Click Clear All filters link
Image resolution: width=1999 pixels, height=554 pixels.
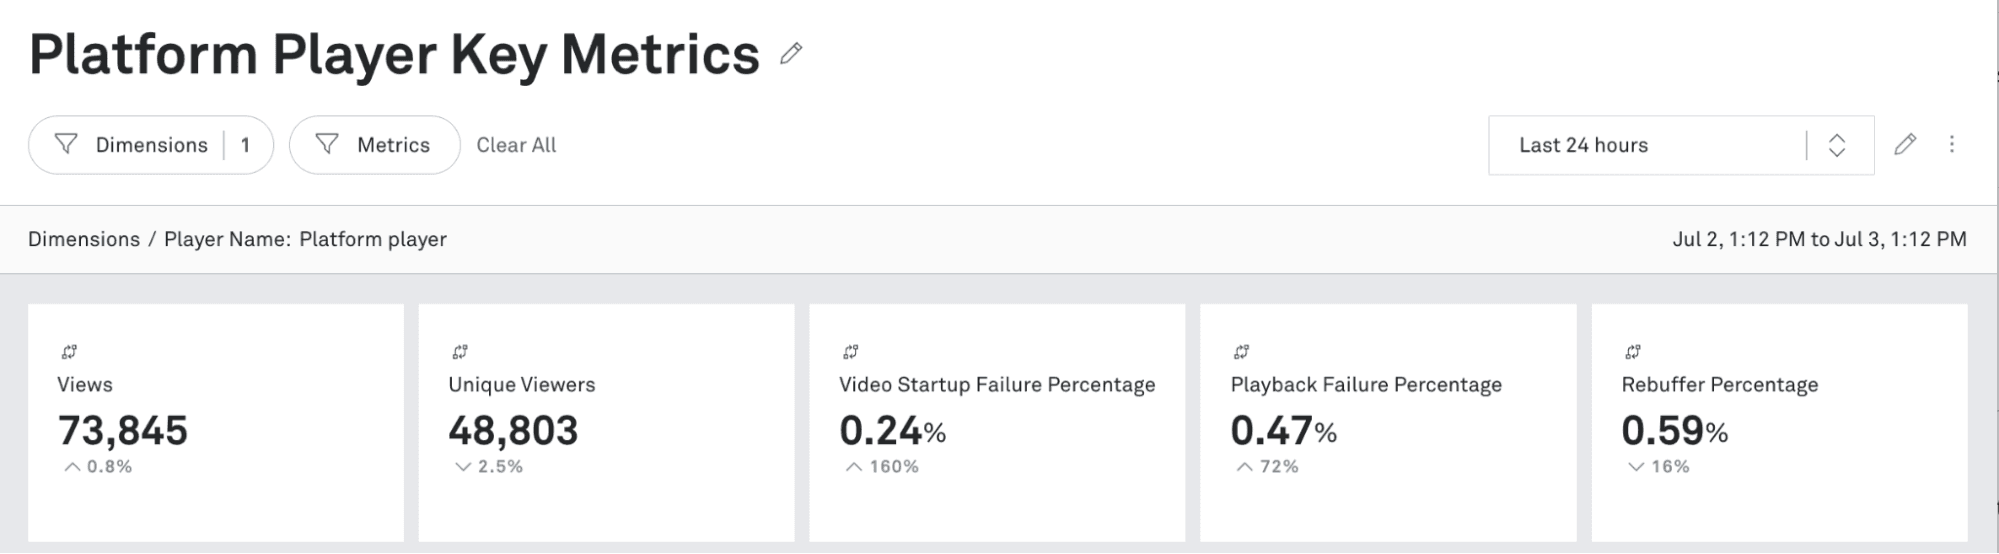[516, 145]
